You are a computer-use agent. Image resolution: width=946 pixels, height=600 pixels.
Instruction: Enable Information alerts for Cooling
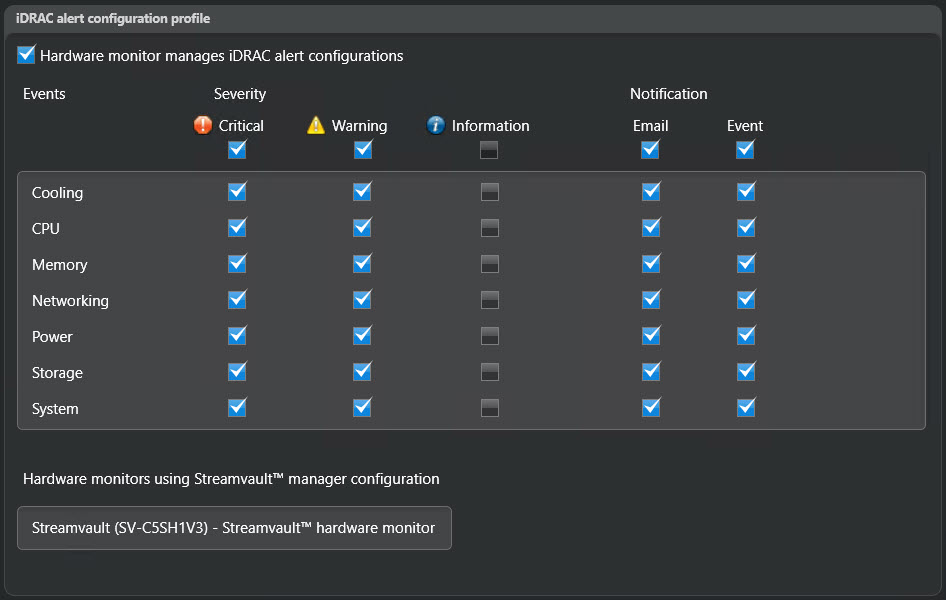[489, 192]
